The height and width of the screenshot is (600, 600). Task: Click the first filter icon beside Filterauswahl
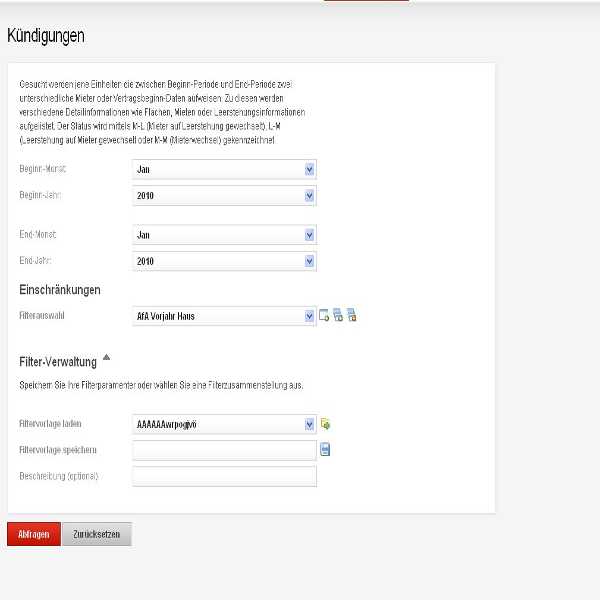point(324,315)
